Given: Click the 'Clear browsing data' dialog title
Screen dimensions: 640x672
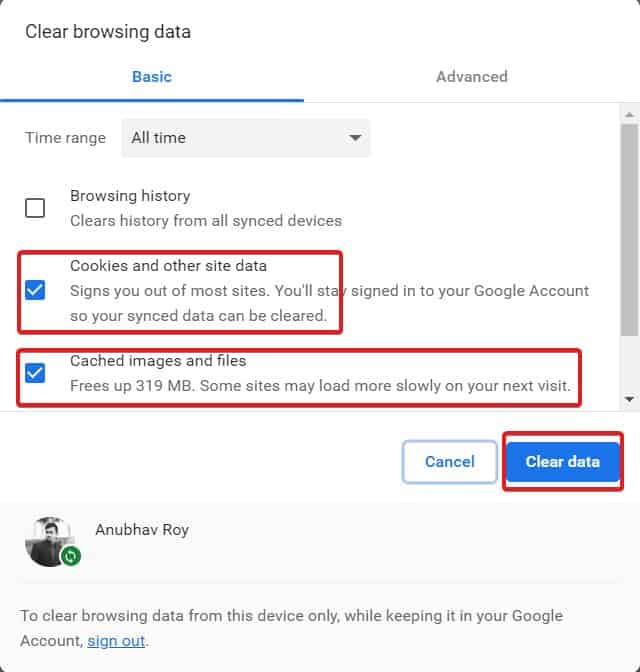Looking at the screenshot, I should click(x=108, y=32).
